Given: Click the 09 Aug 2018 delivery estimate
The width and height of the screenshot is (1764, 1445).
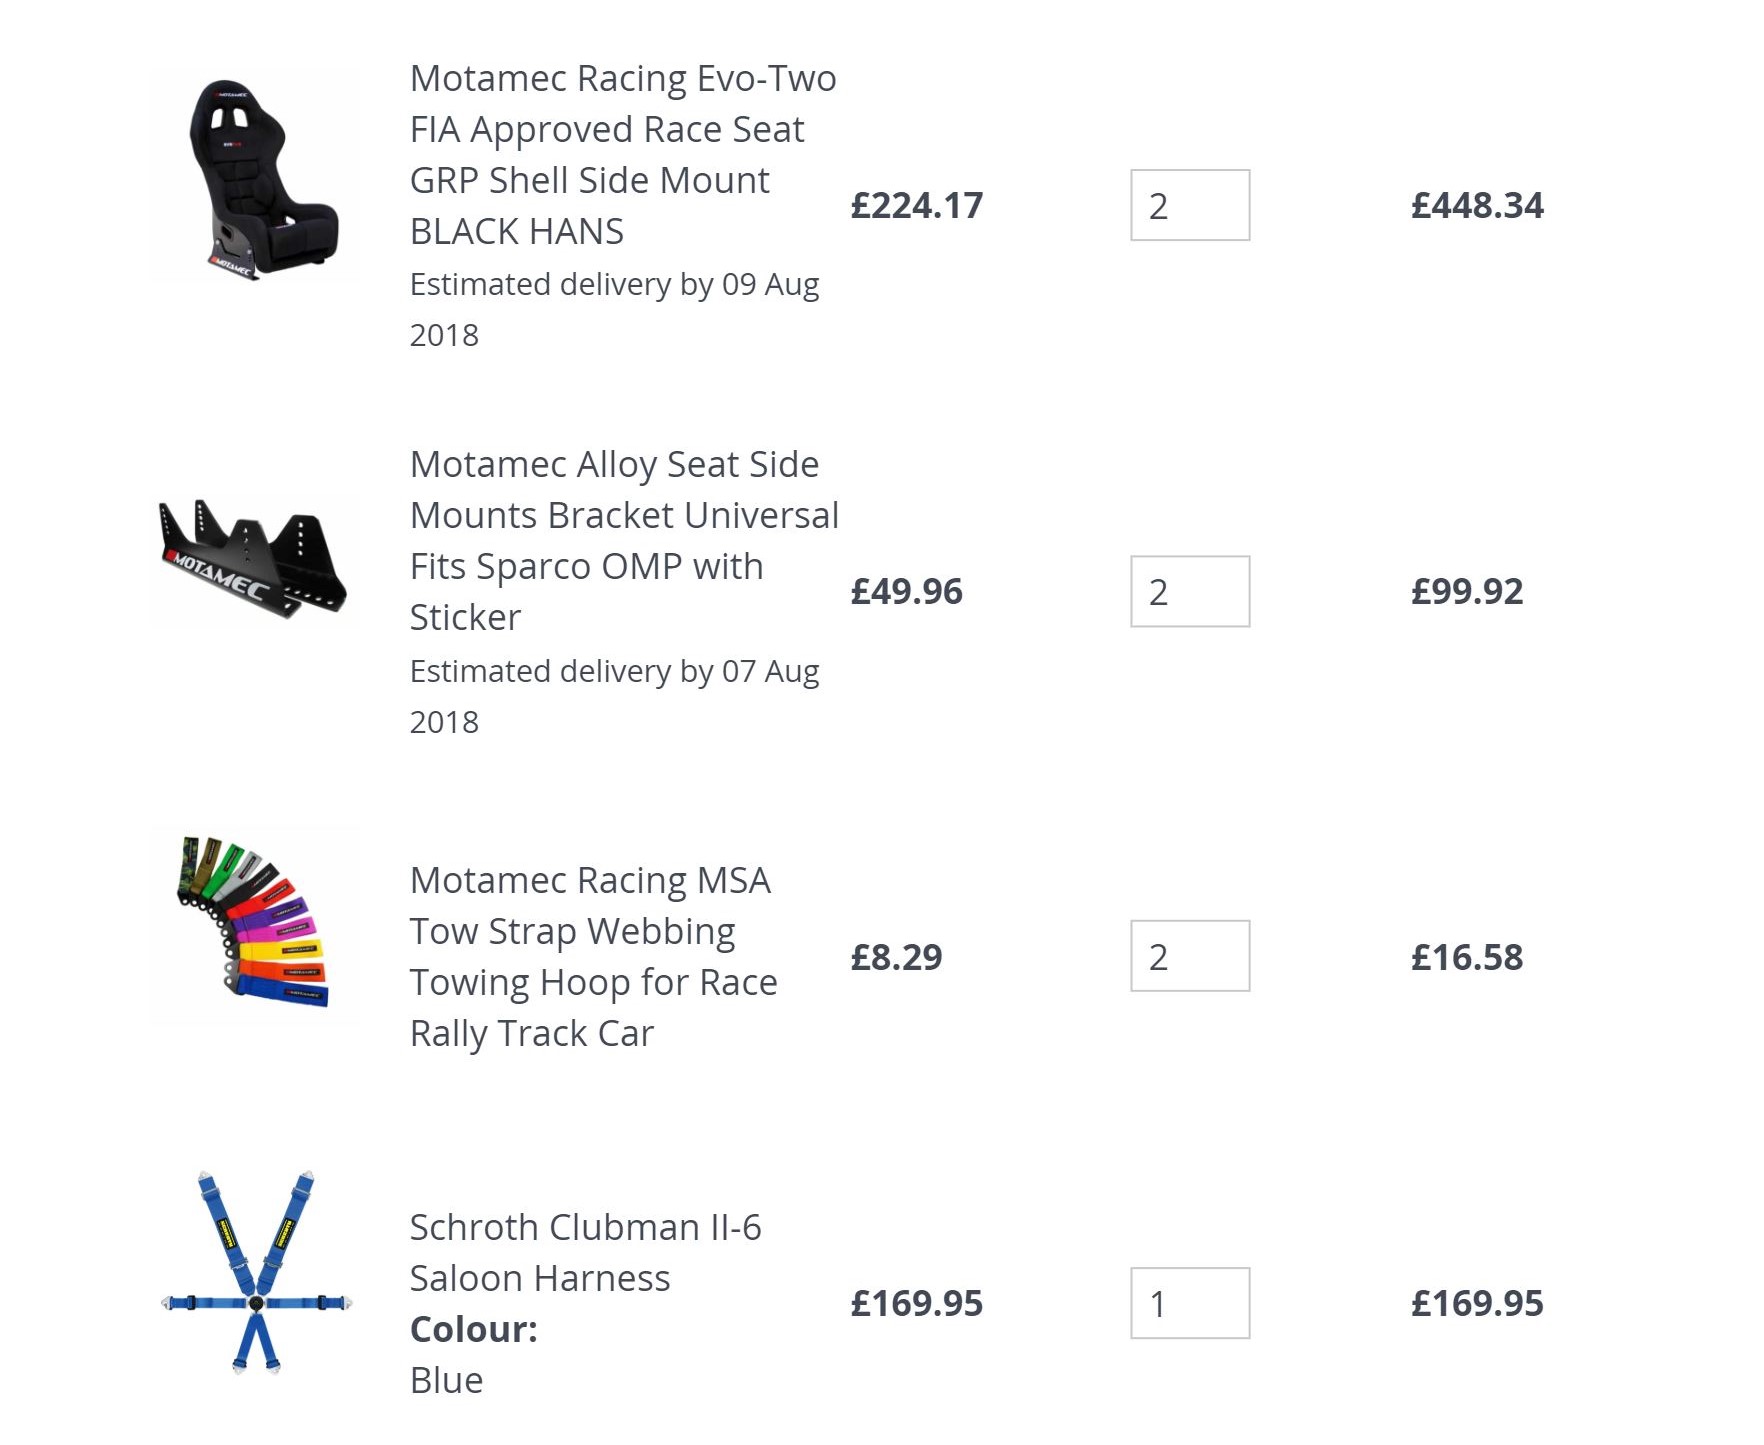Looking at the screenshot, I should 613,309.
